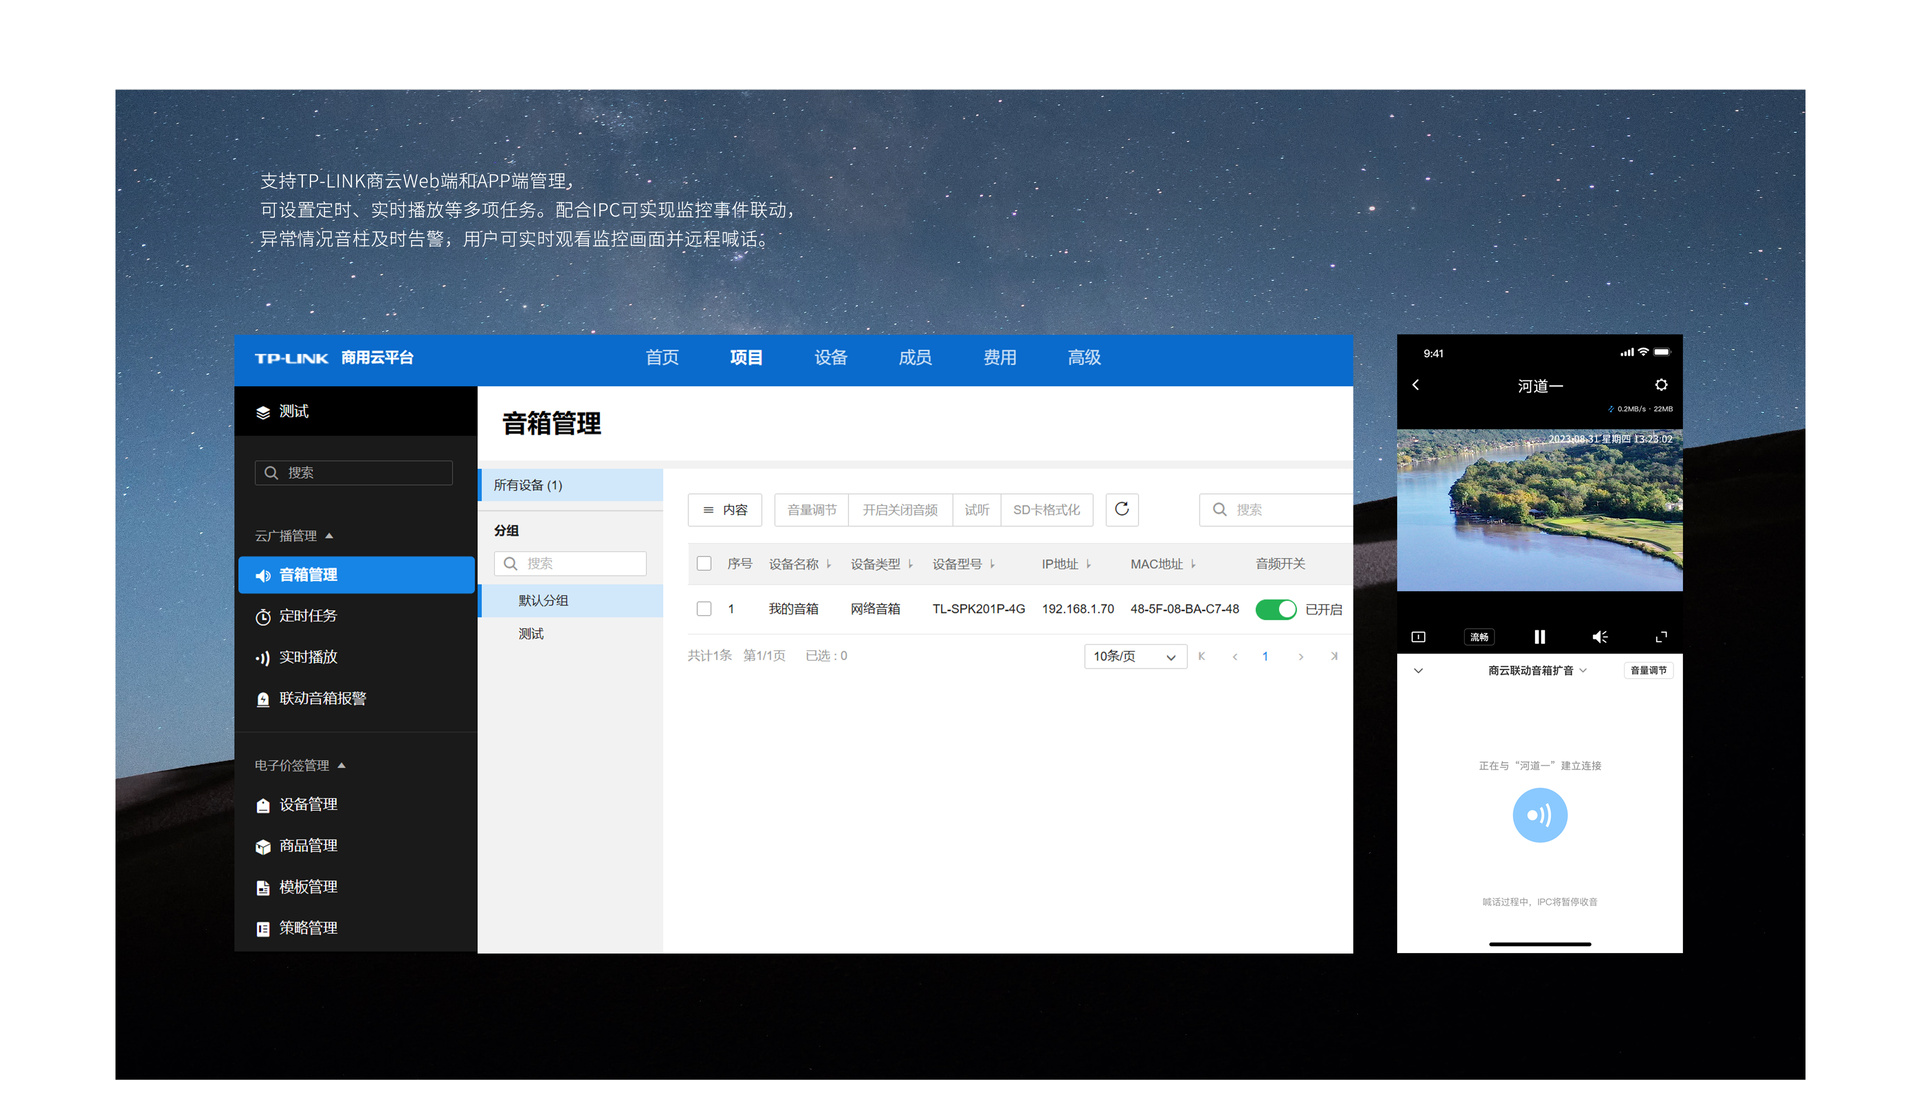
Task: Mute the speaker icon on the video
Action: [x=1600, y=637]
